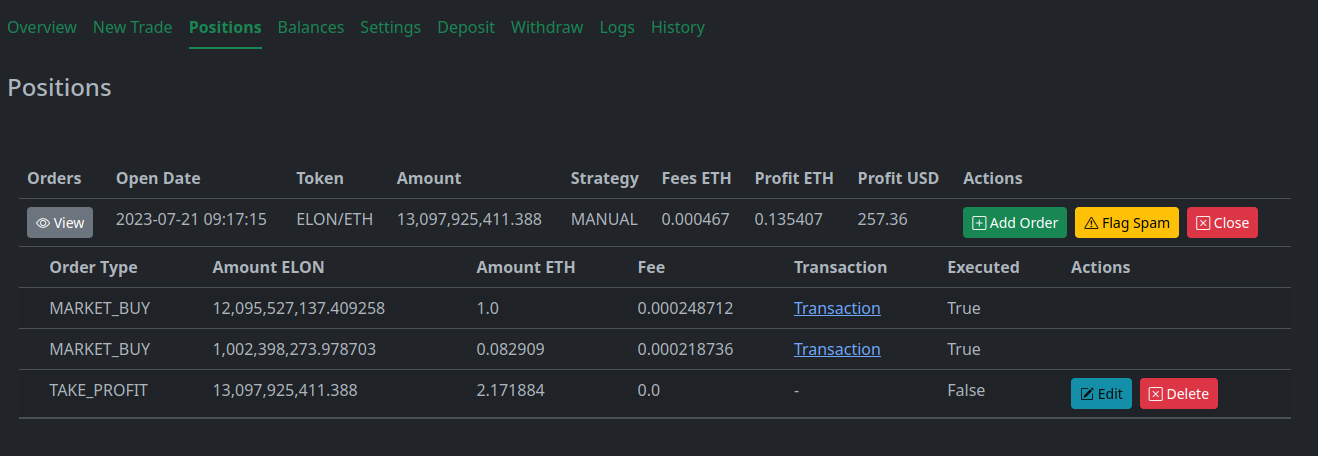Image resolution: width=1318 pixels, height=456 pixels.
Task: Click the plus icon on Add Order
Action: 979,223
